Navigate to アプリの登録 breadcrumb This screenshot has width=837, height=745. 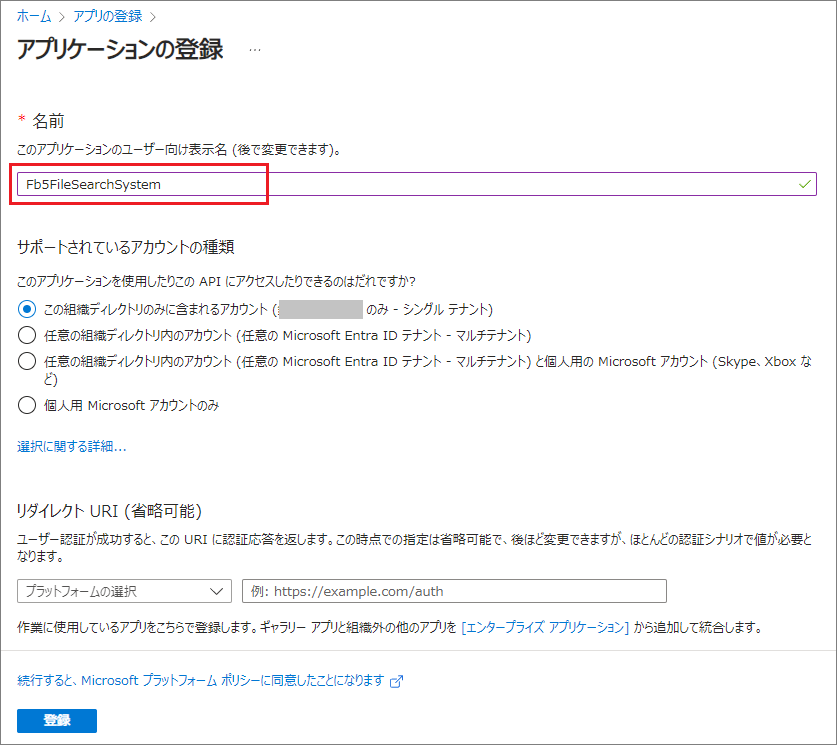(x=107, y=16)
